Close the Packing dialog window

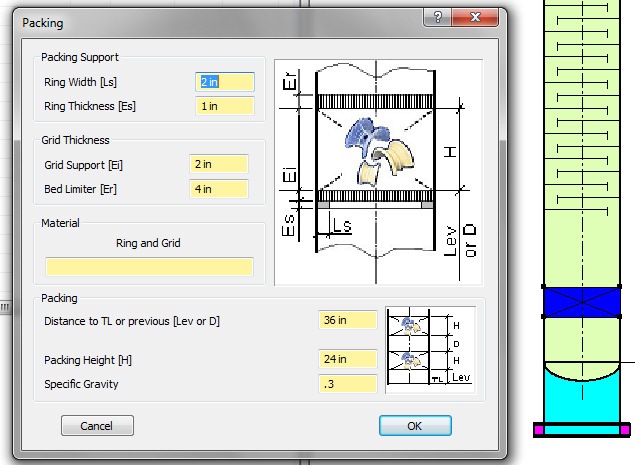tap(475, 17)
